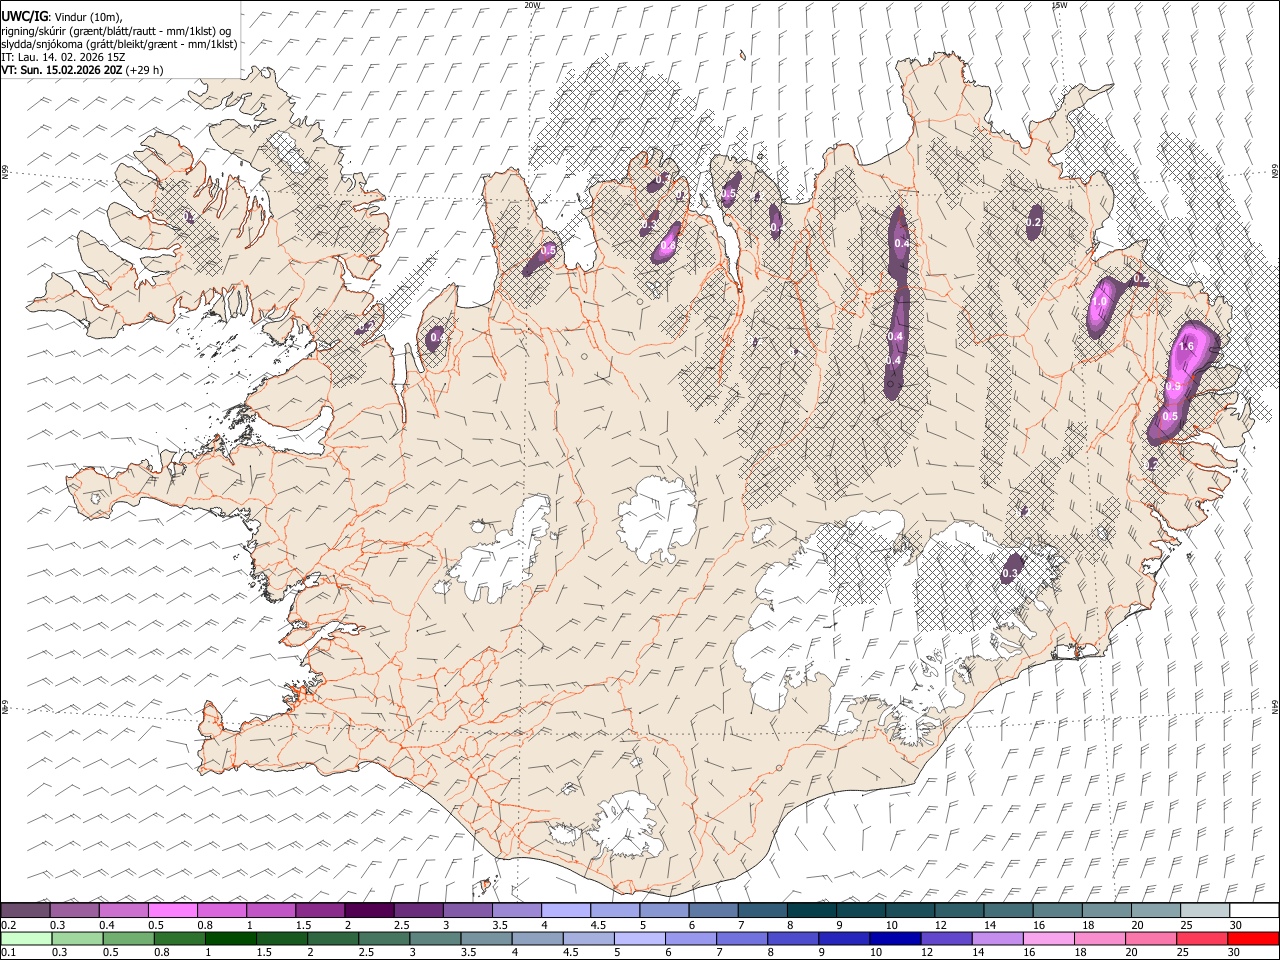
Task: Click the 'IT: Lau. 14. 02. 2026 15Z' line
Action: coord(63,57)
